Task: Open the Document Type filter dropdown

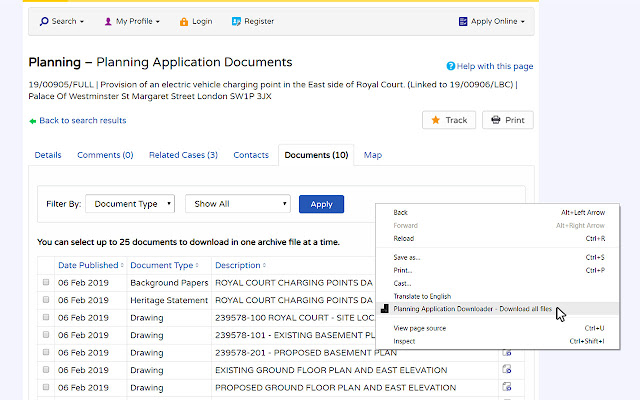Action: (130, 204)
